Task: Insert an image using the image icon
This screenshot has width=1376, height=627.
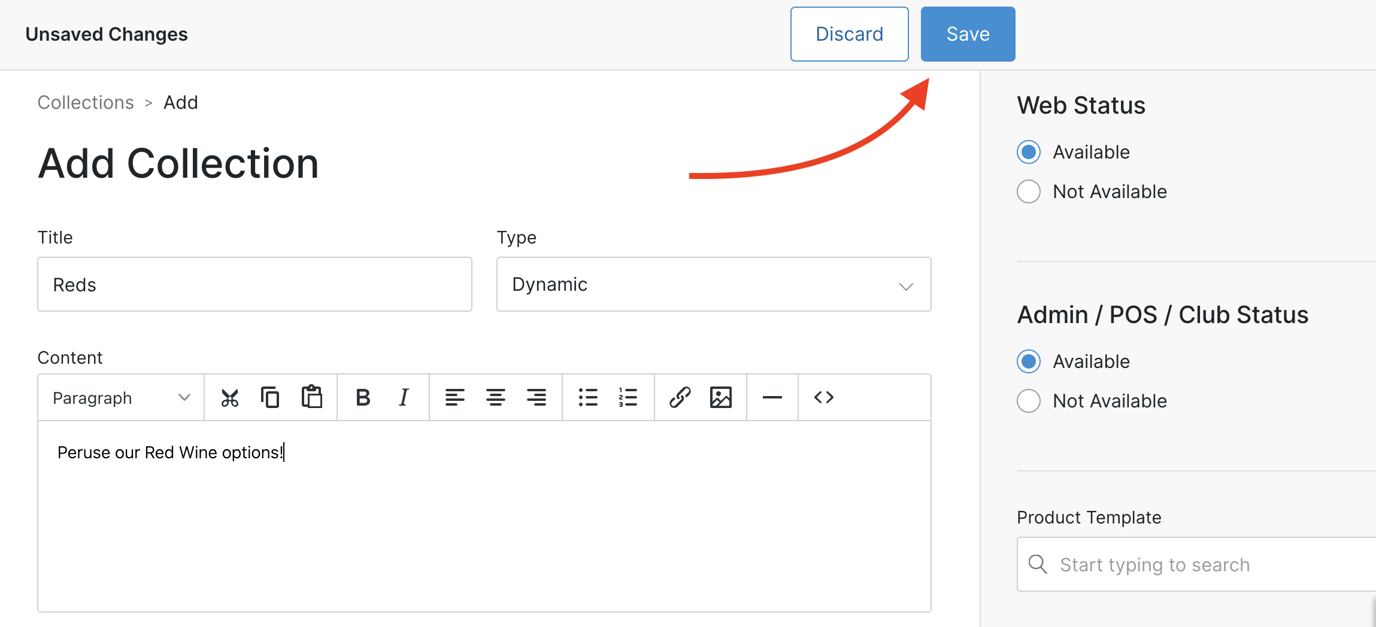Action: (721, 397)
